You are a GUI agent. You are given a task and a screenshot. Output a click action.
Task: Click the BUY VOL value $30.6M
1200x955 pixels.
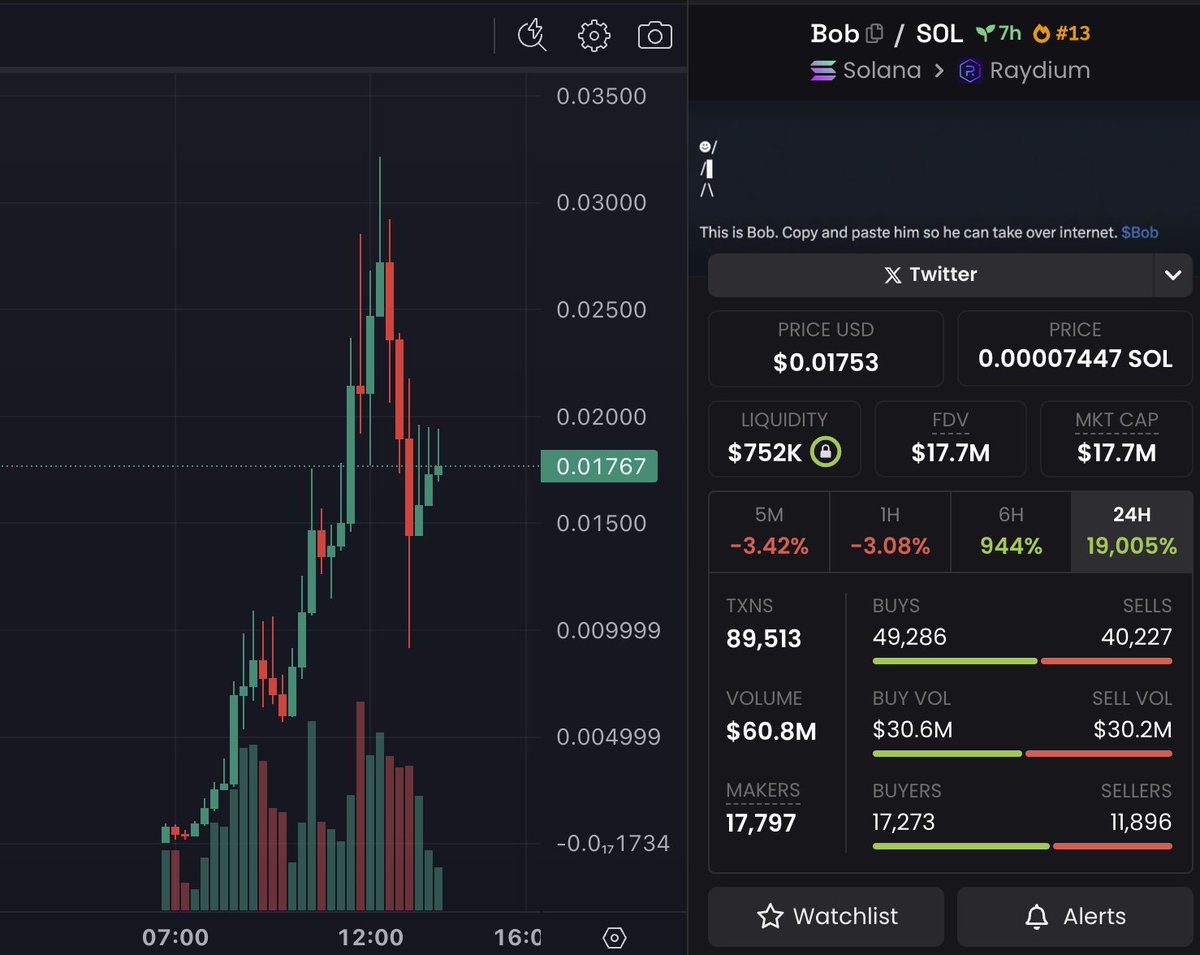(x=912, y=730)
